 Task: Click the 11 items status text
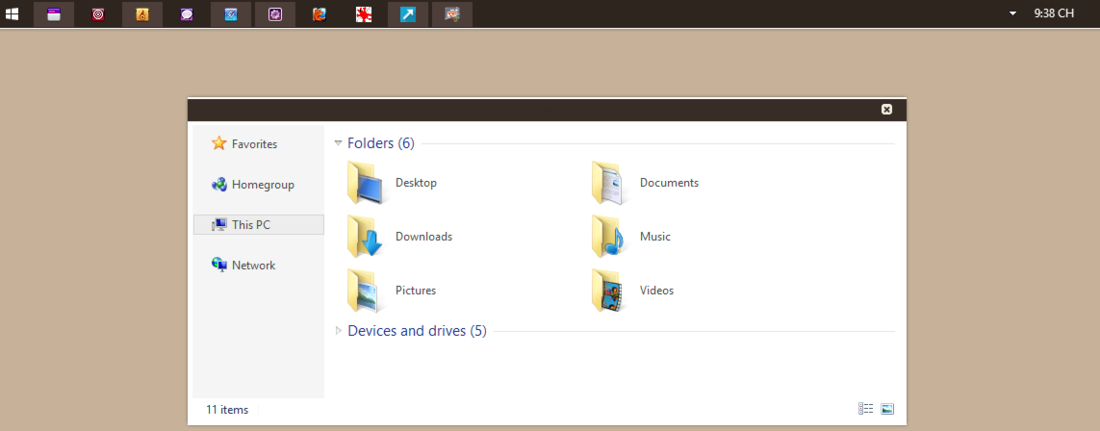(x=227, y=410)
